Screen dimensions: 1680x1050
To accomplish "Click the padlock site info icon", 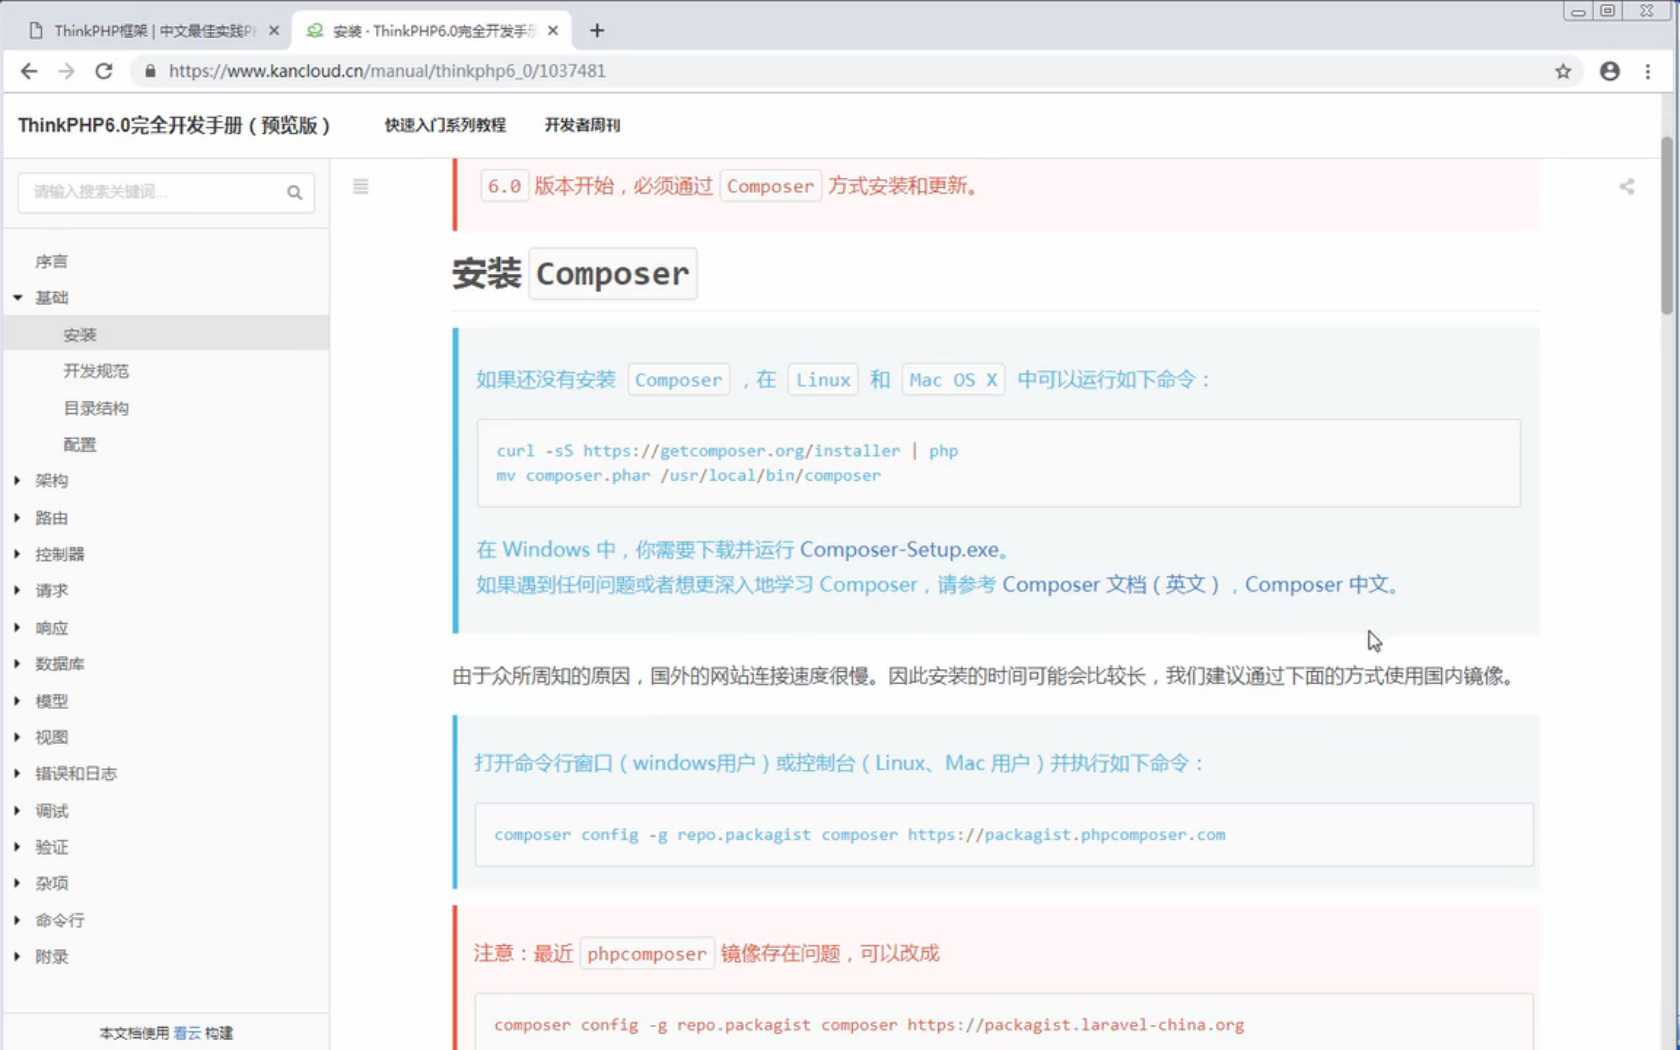I will [150, 71].
